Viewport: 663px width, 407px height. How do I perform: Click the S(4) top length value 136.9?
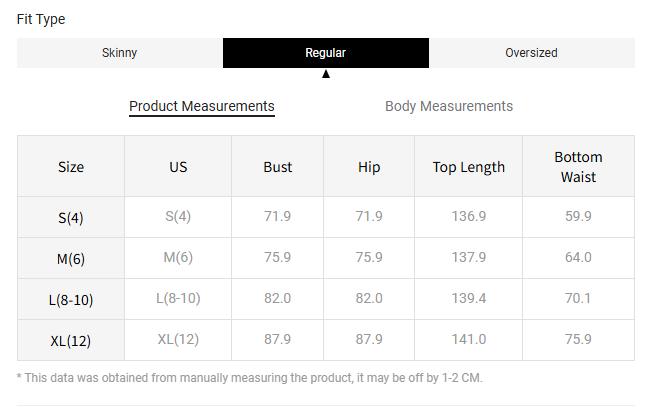(469, 216)
